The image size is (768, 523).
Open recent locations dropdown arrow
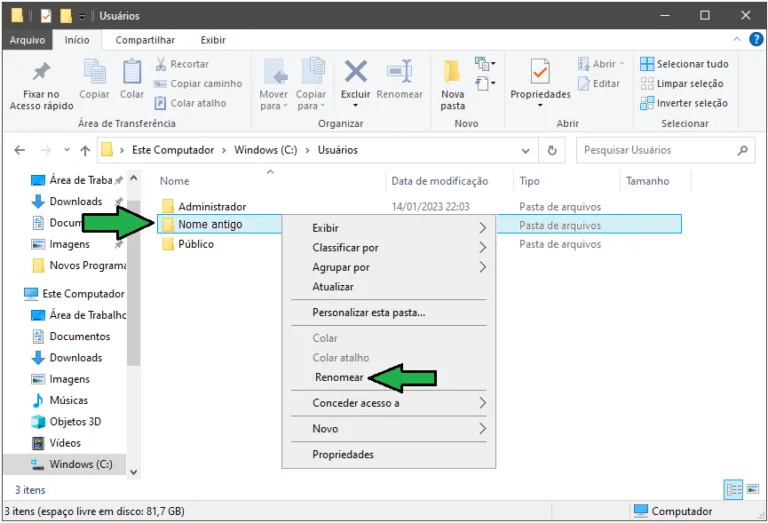click(67, 150)
